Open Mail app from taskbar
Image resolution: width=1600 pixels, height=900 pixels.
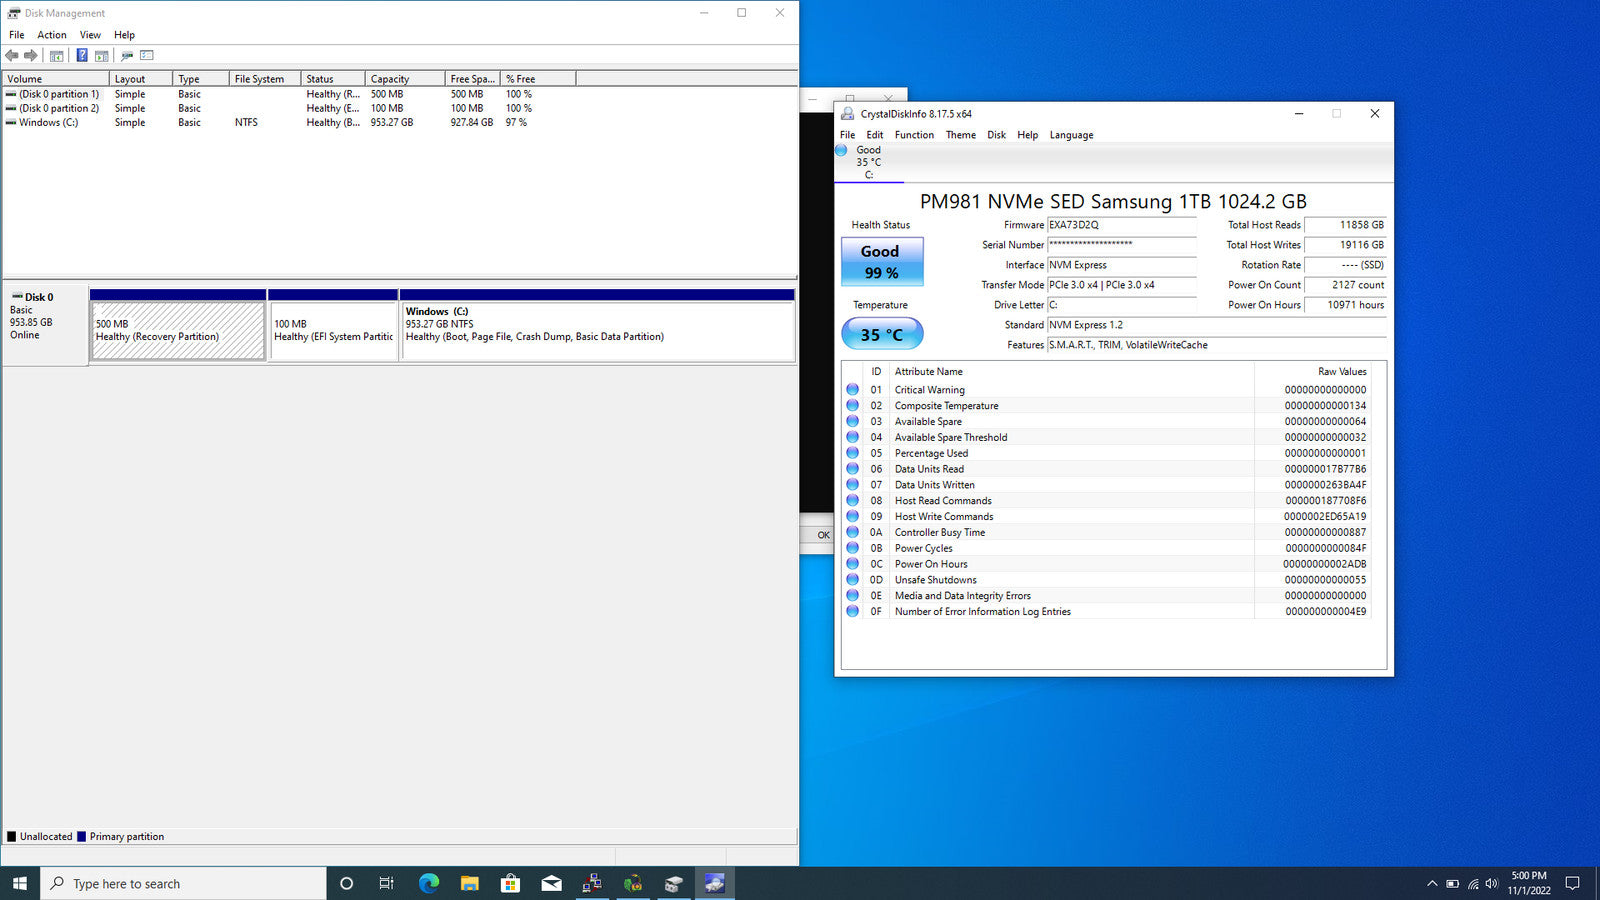[x=552, y=884]
